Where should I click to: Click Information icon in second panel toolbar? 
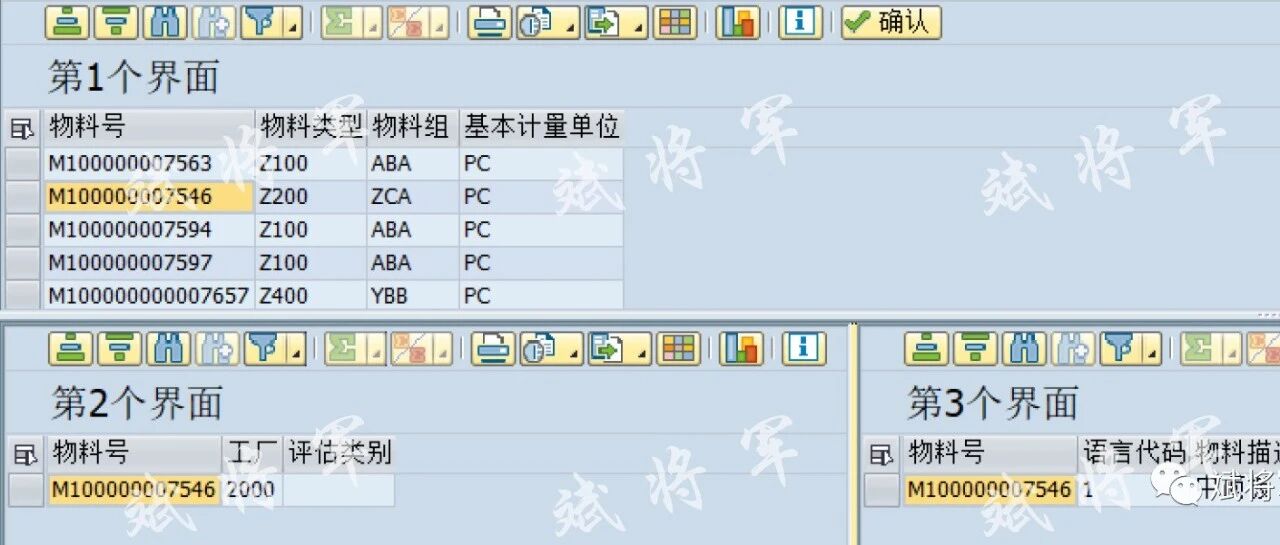click(x=804, y=348)
